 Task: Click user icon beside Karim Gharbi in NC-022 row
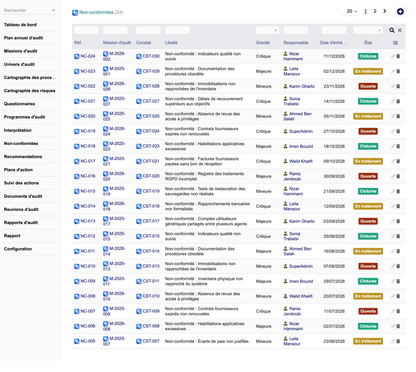point(285,86)
